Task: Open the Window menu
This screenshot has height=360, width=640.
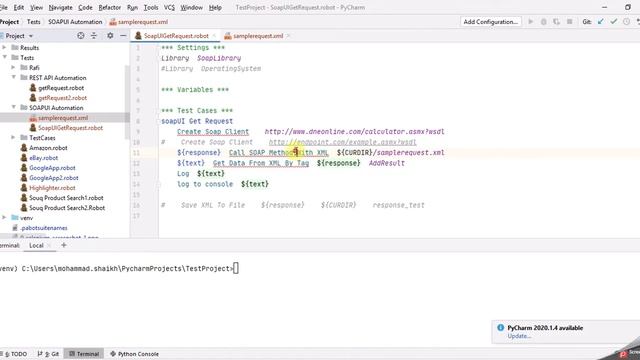Action: [x=191, y=7]
